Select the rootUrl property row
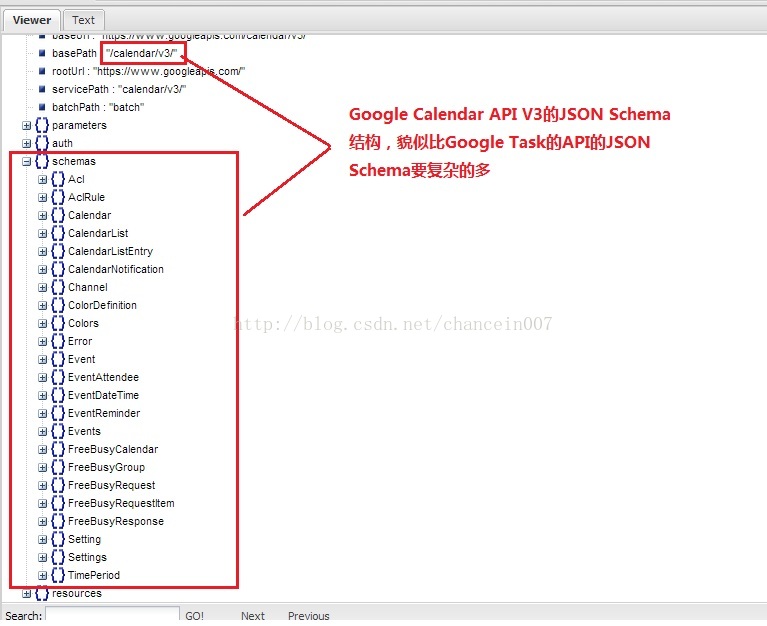767x626 pixels. (x=149, y=71)
